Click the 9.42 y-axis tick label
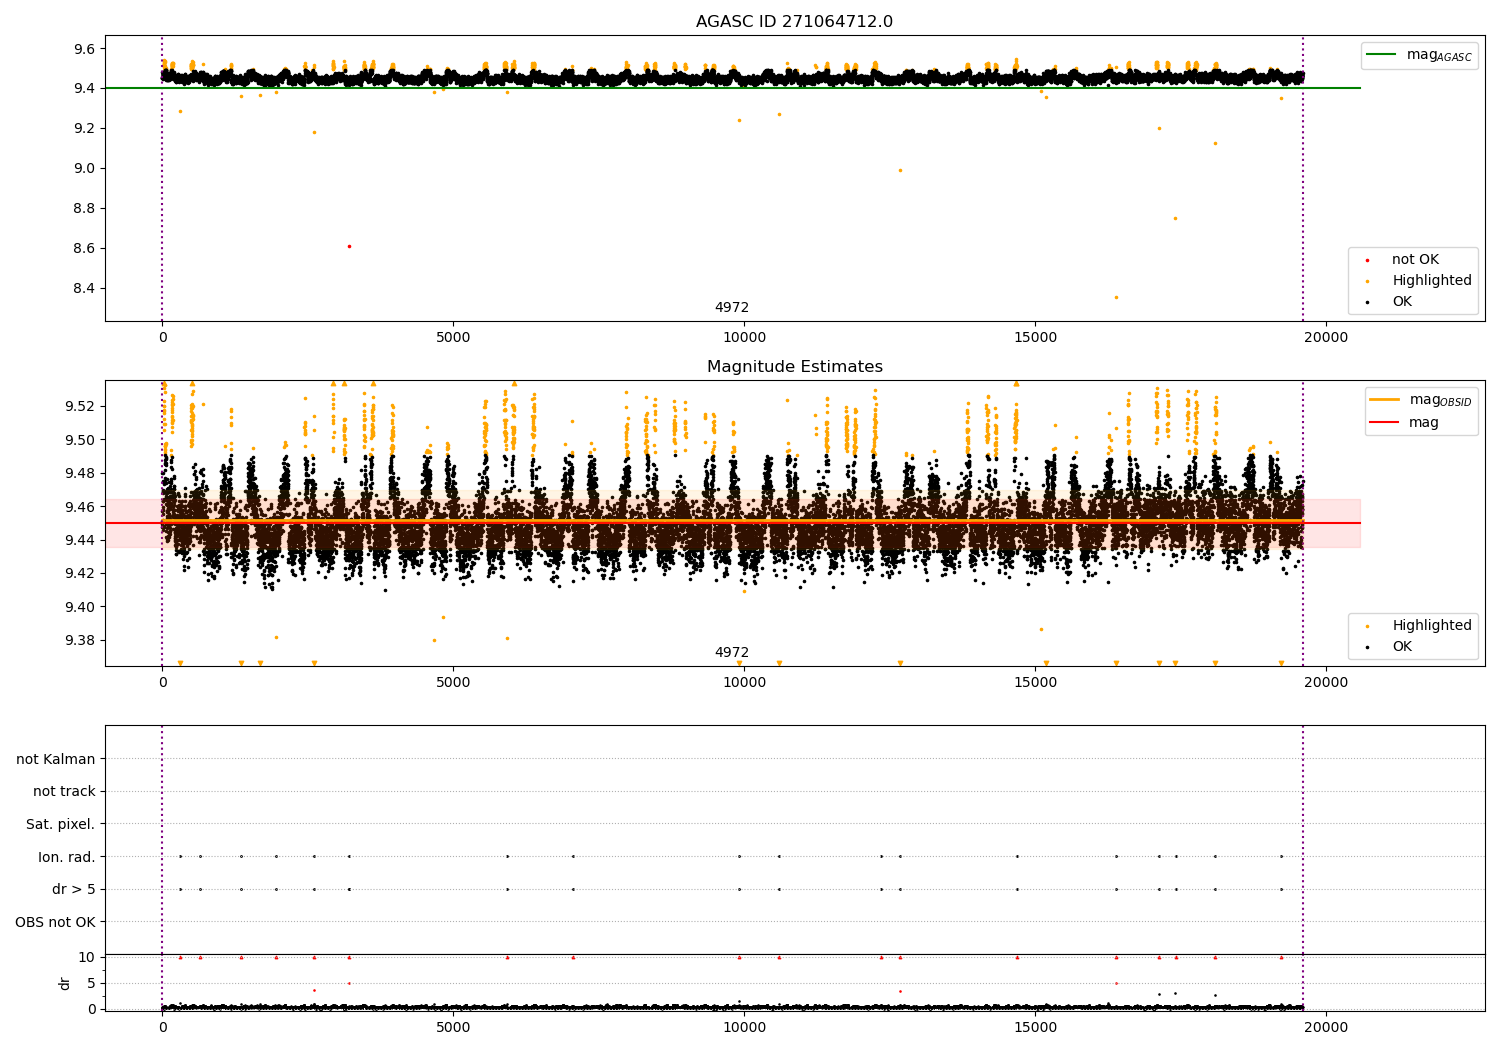 pyautogui.click(x=79, y=574)
